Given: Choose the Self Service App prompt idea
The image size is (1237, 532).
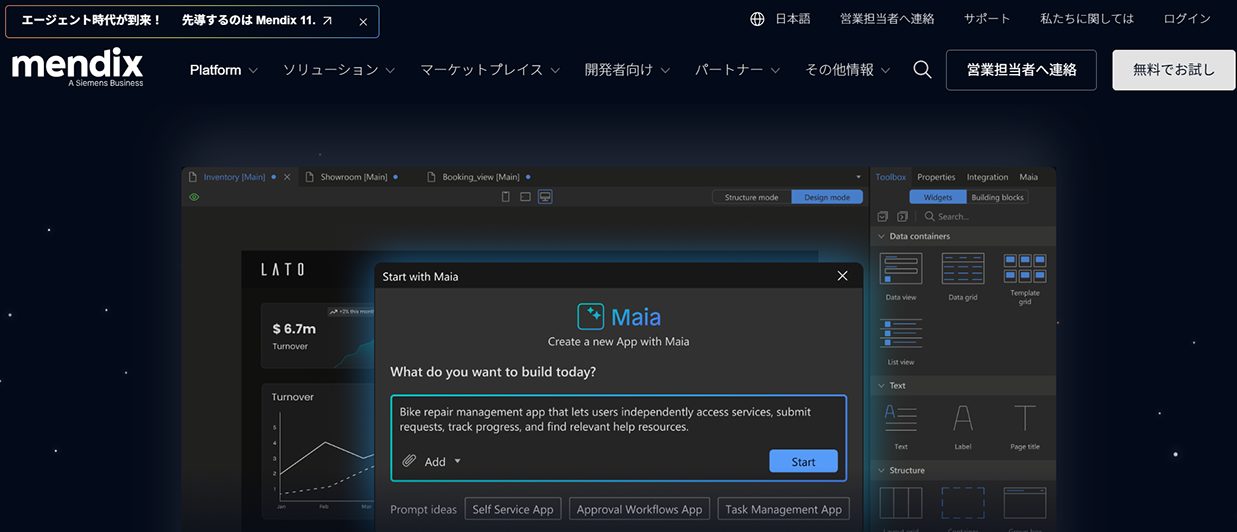Looking at the screenshot, I should tap(513, 509).
